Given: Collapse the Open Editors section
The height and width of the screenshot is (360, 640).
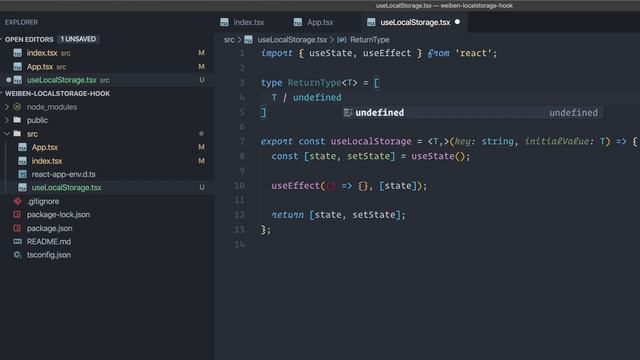Looking at the screenshot, I should coord(29,39).
